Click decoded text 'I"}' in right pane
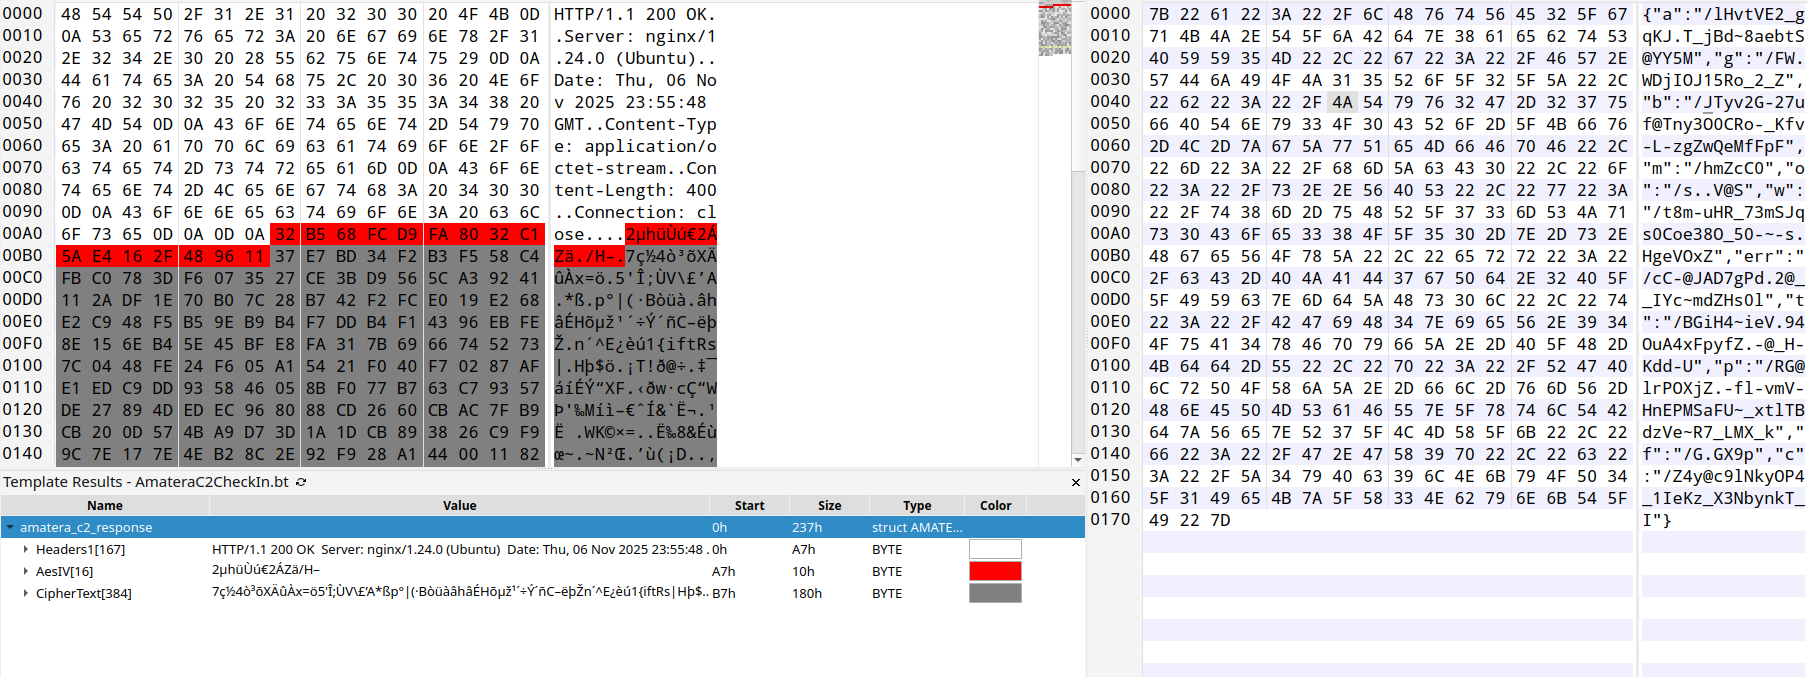 click(1656, 520)
